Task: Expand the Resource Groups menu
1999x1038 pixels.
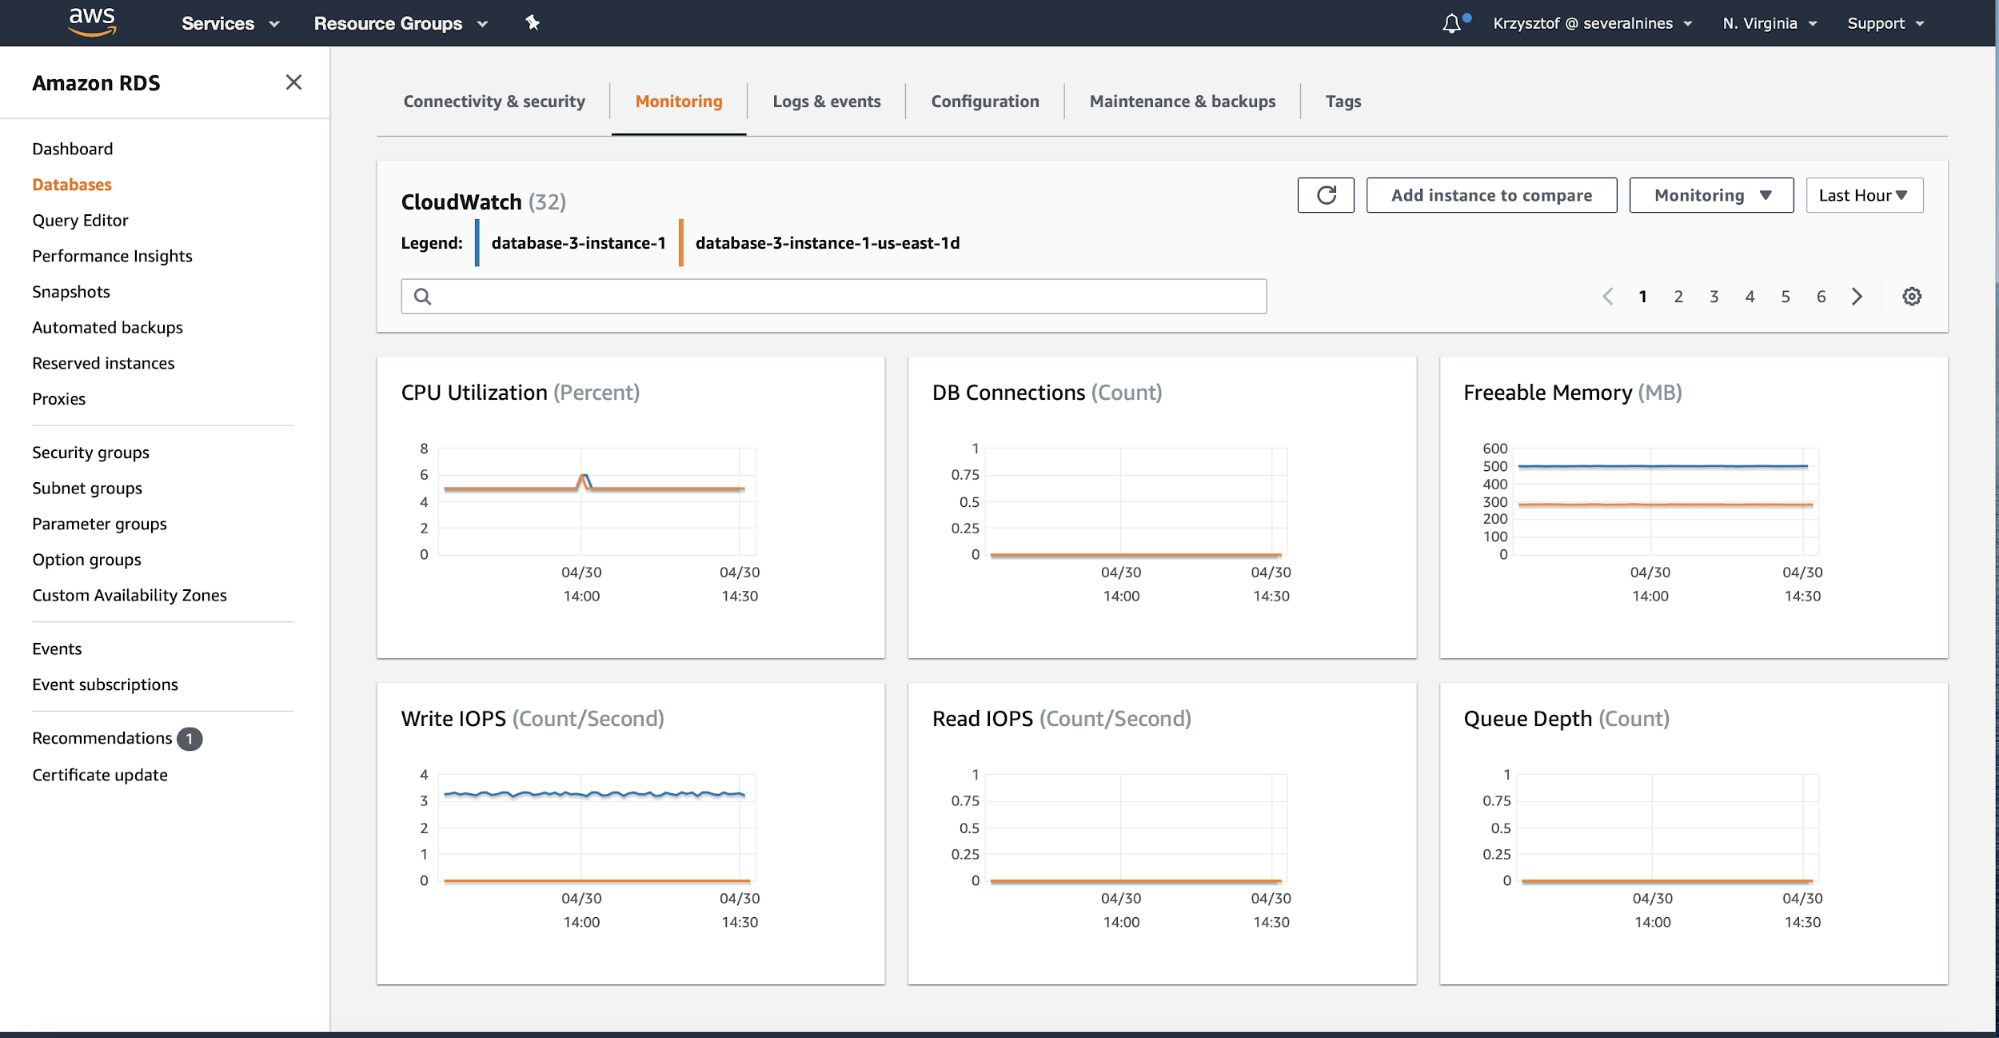Action: coord(400,23)
